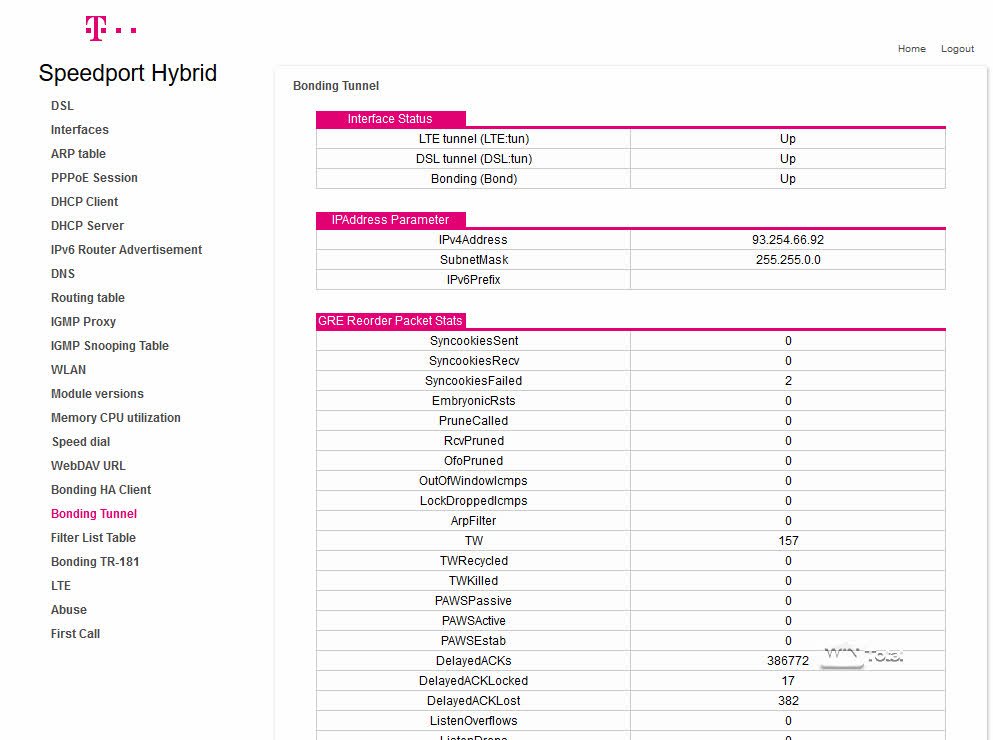Open the Filter List Table page
The image size is (993, 740).
coord(93,538)
